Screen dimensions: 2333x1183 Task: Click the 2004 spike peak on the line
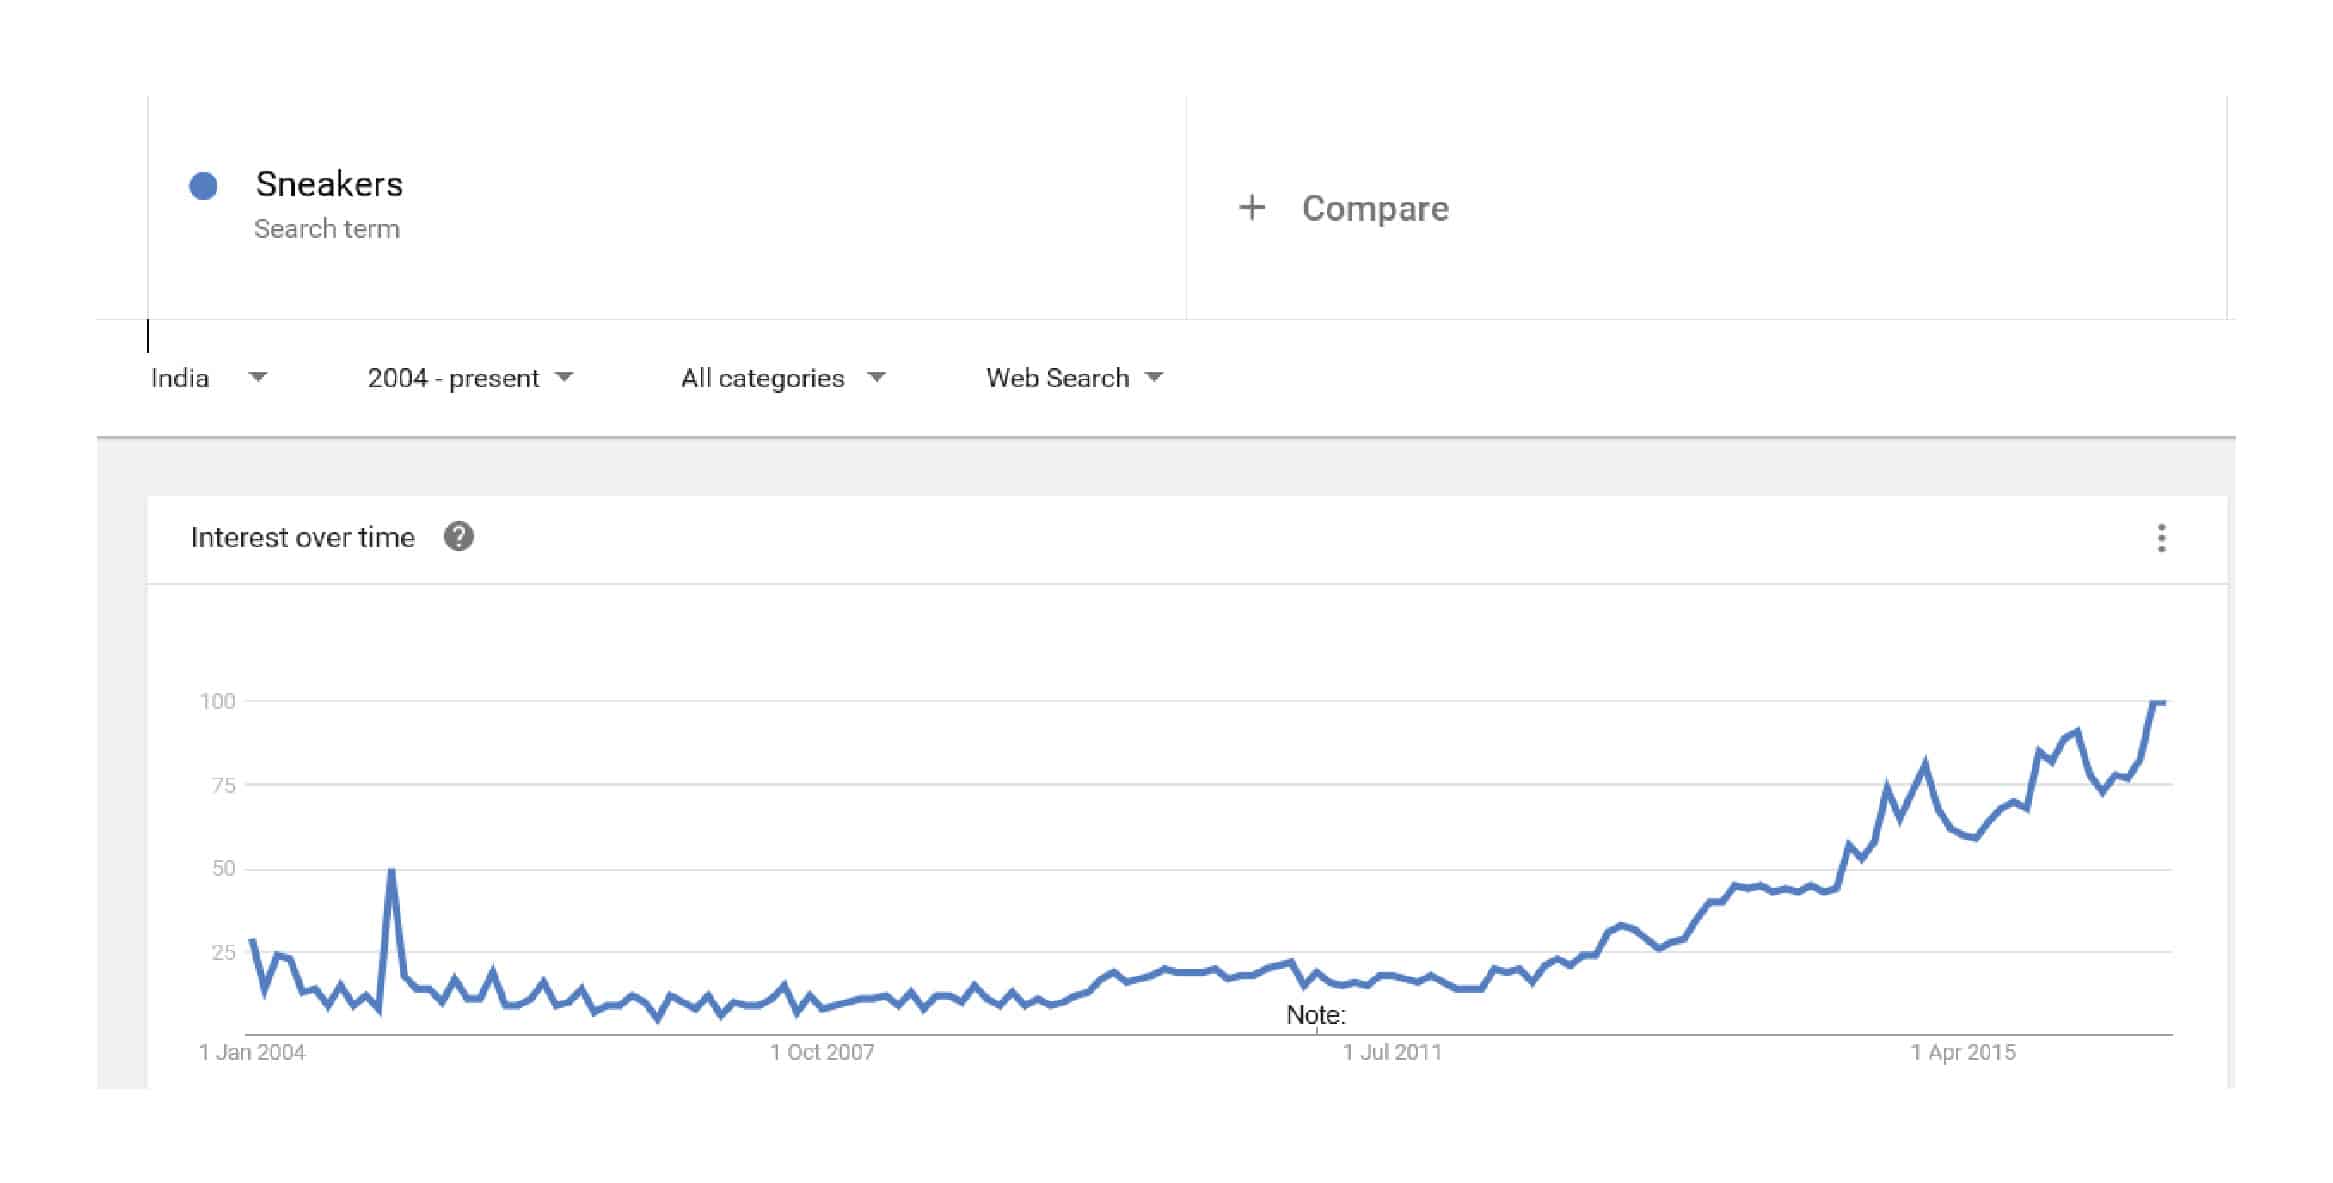coord(391,871)
